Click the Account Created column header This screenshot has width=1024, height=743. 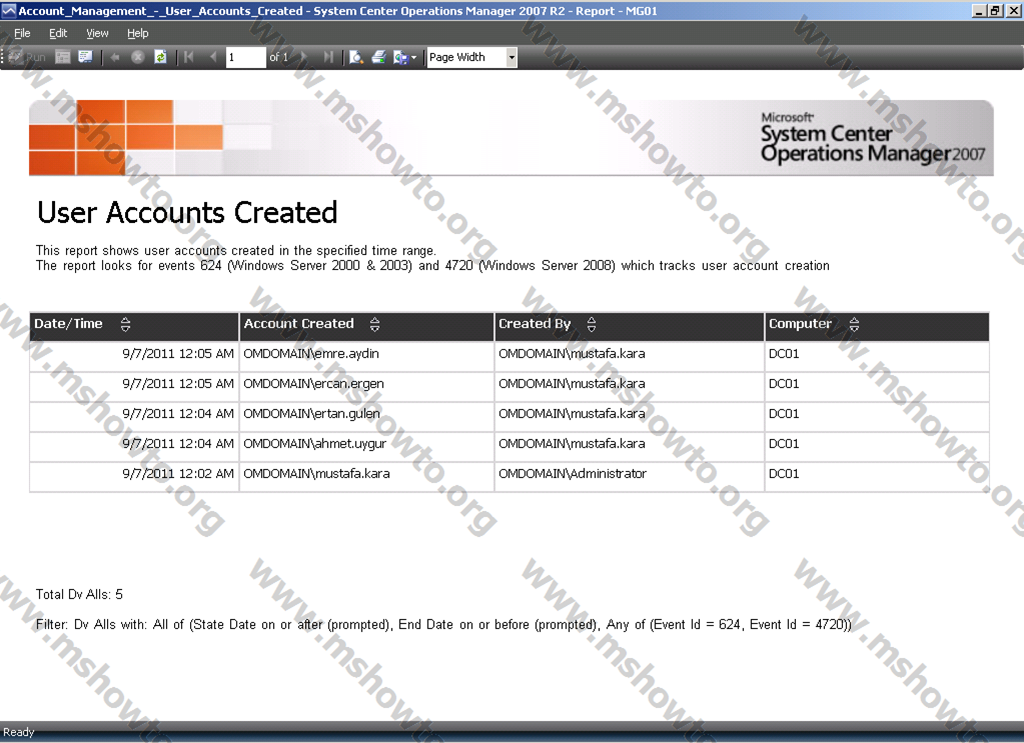click(366, 326)
